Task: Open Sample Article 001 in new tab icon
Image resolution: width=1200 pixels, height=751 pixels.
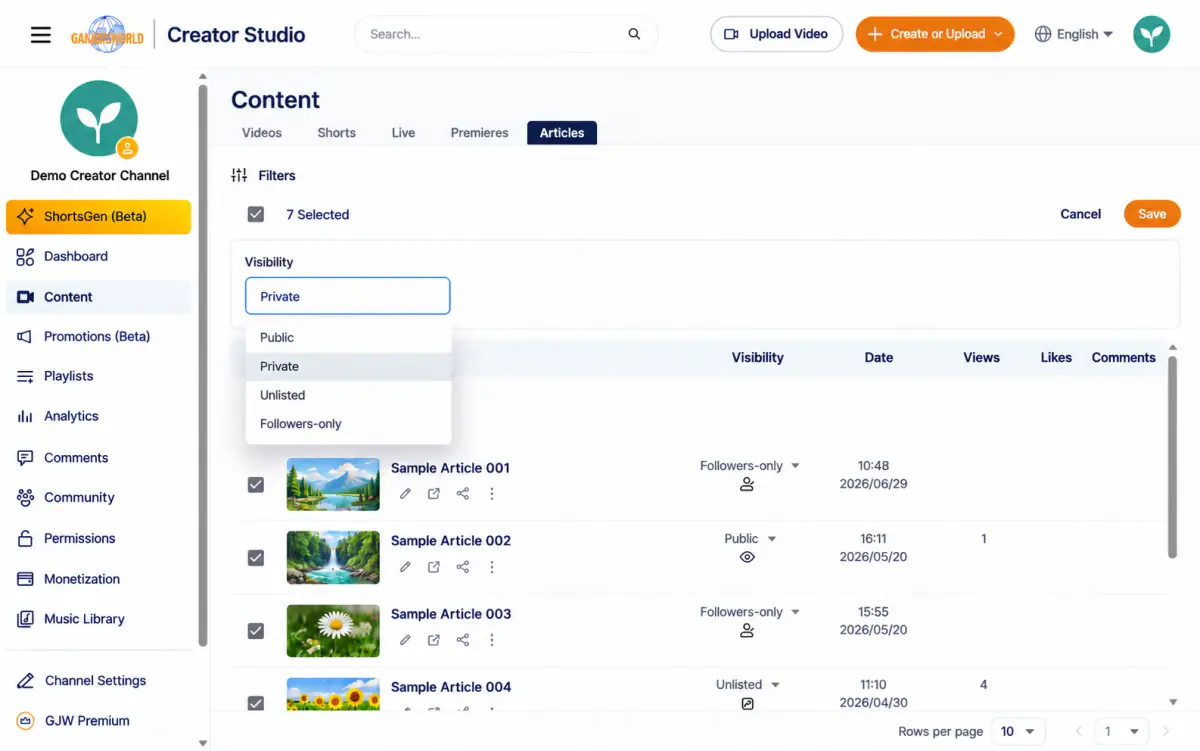Action: (434, 494)
